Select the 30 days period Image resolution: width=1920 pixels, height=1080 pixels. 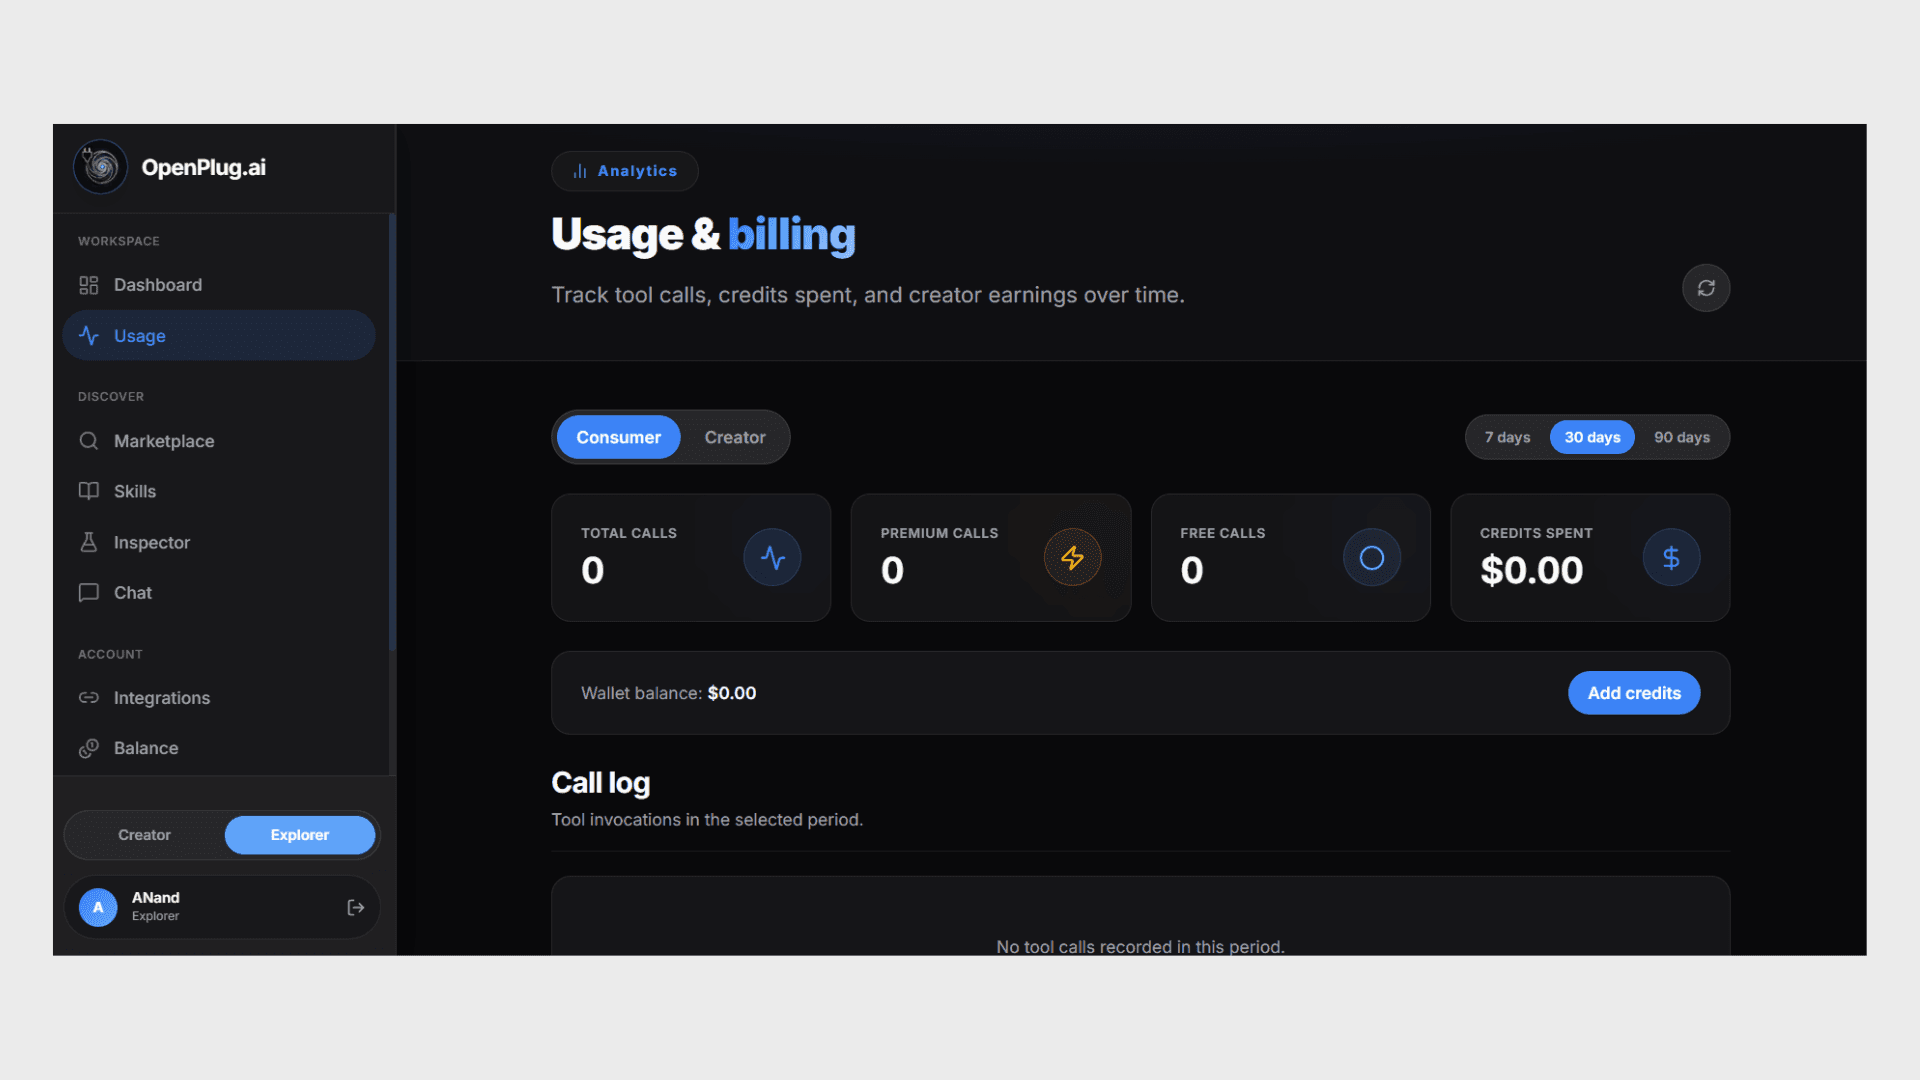(1592, 437)
